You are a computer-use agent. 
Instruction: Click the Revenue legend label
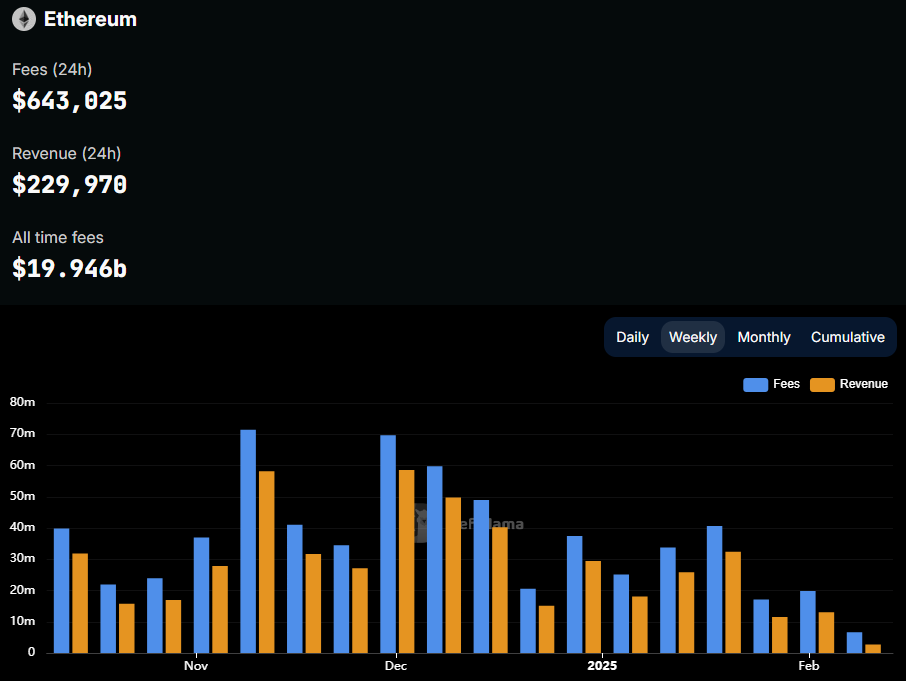[x=864, y=384]
